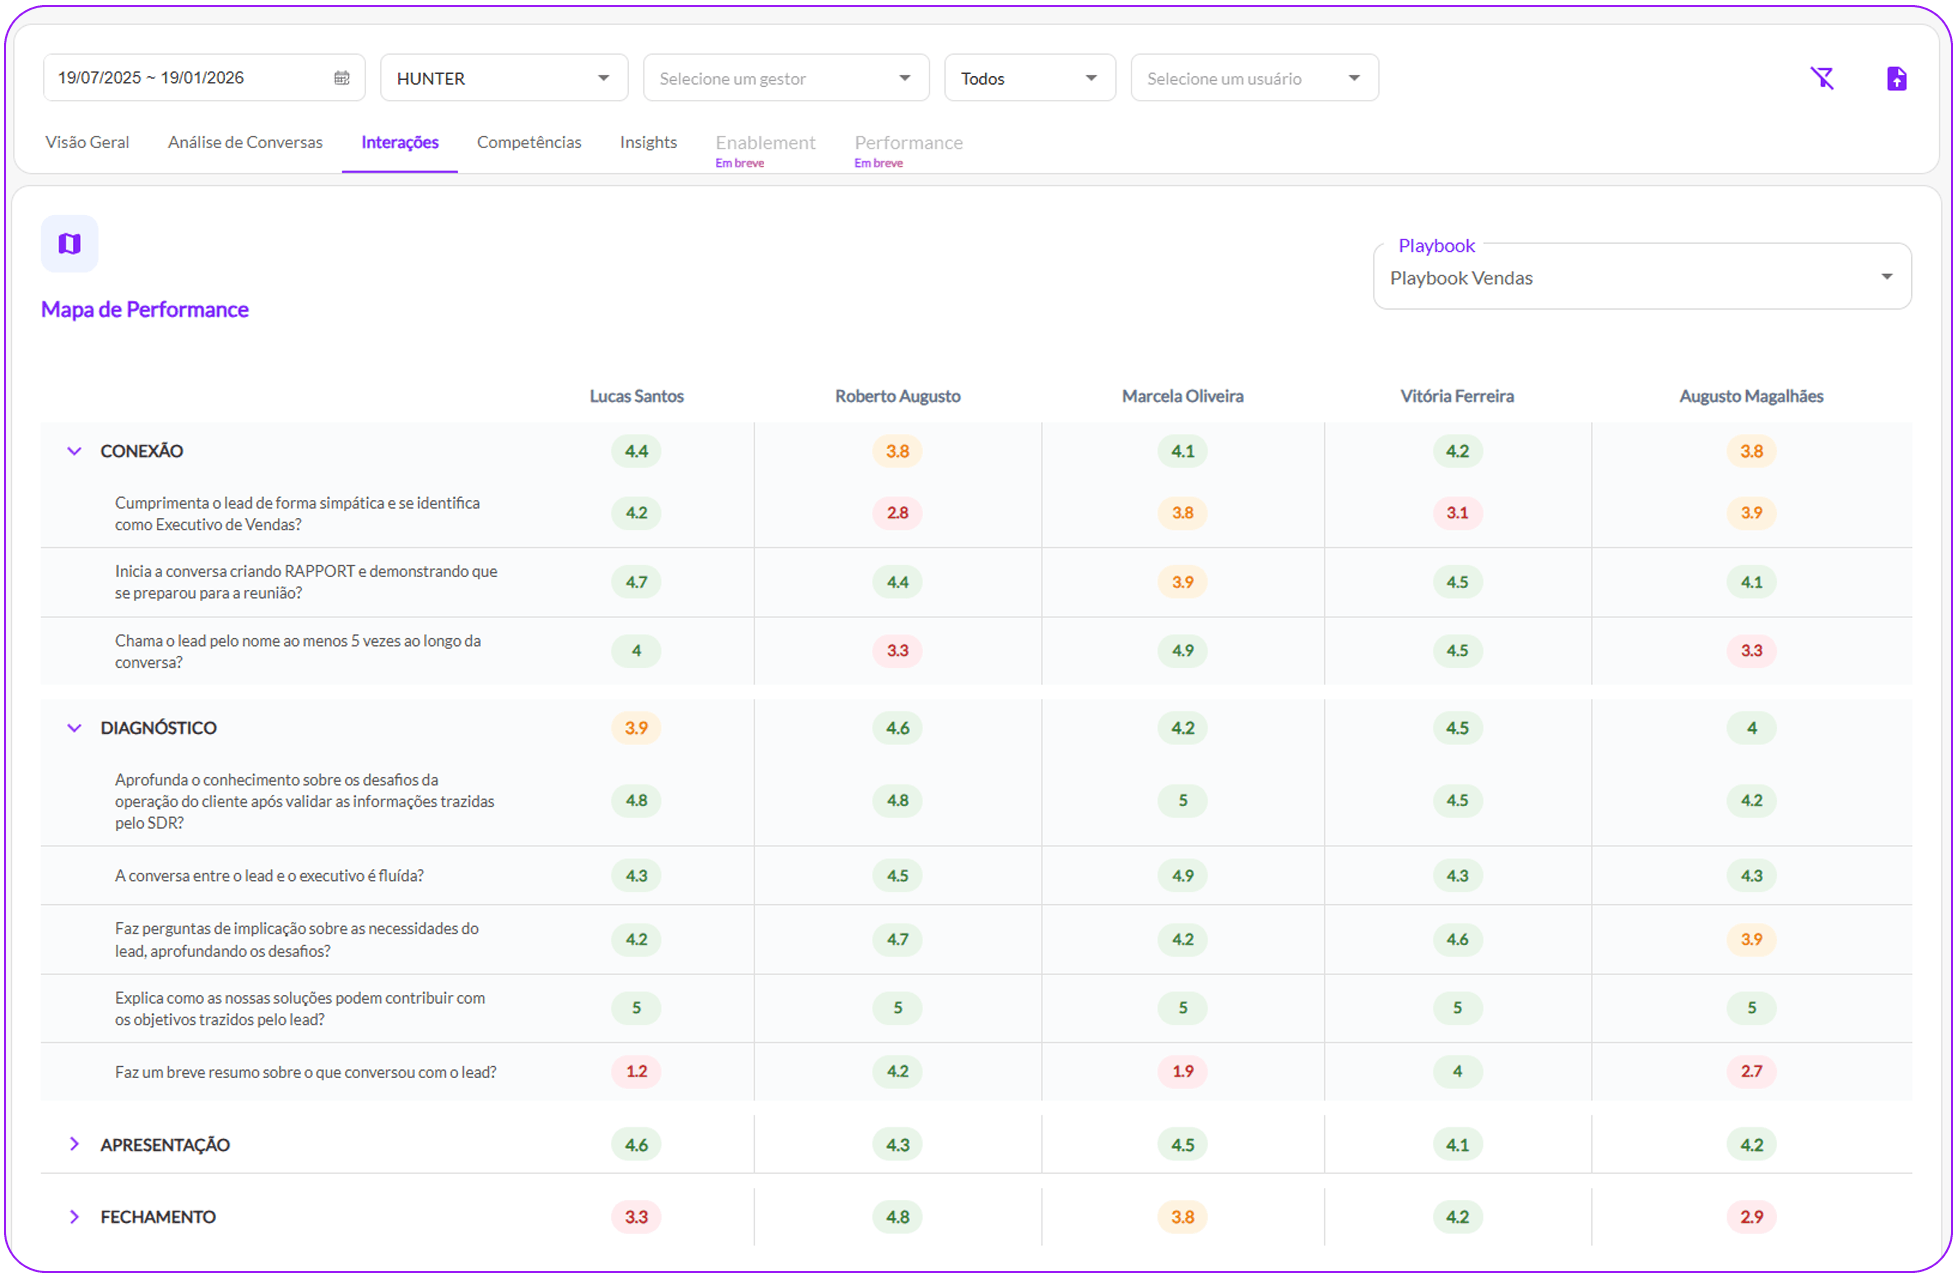Screen dimensions: 1957x1277
Task: Go to the Insights tab
Action: (x=648, y=142)
